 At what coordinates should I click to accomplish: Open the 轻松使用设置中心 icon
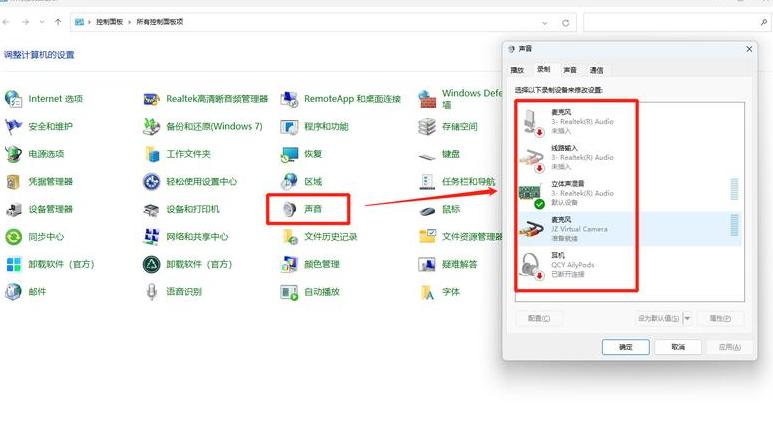point(151,182)
